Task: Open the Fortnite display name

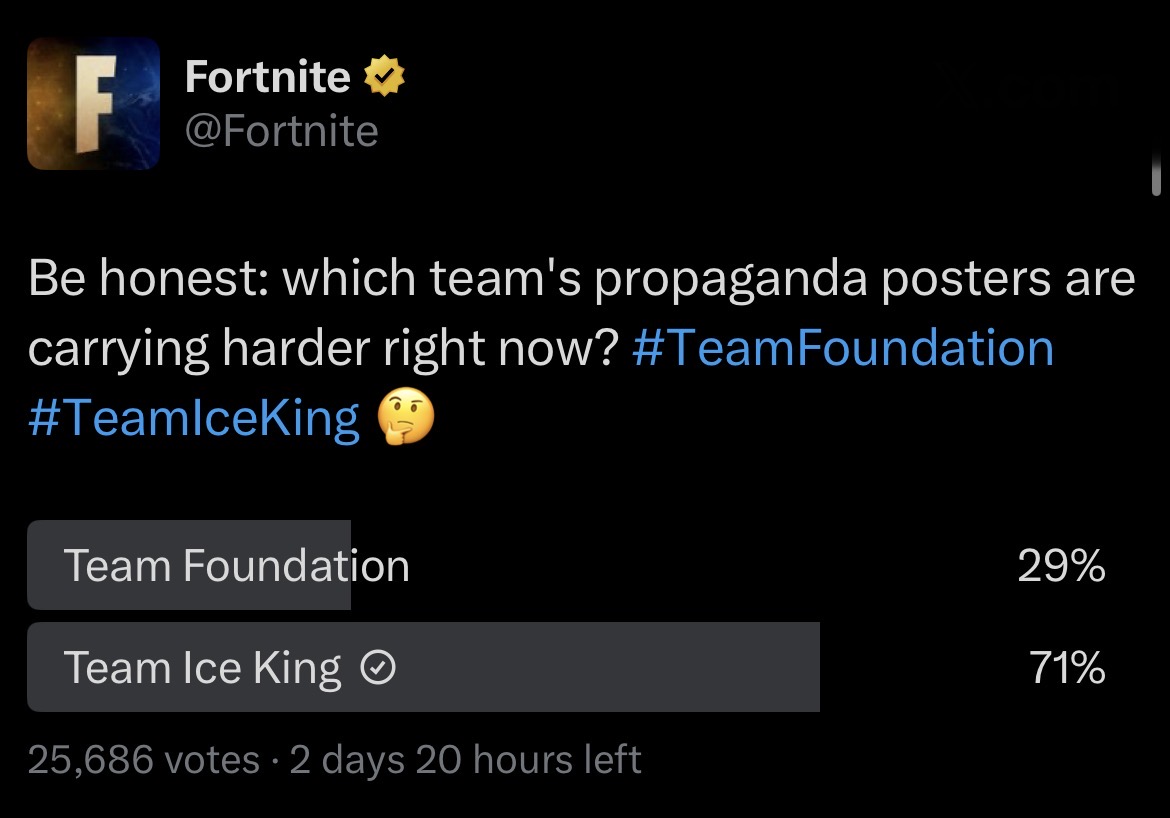Action: [267, 78]
